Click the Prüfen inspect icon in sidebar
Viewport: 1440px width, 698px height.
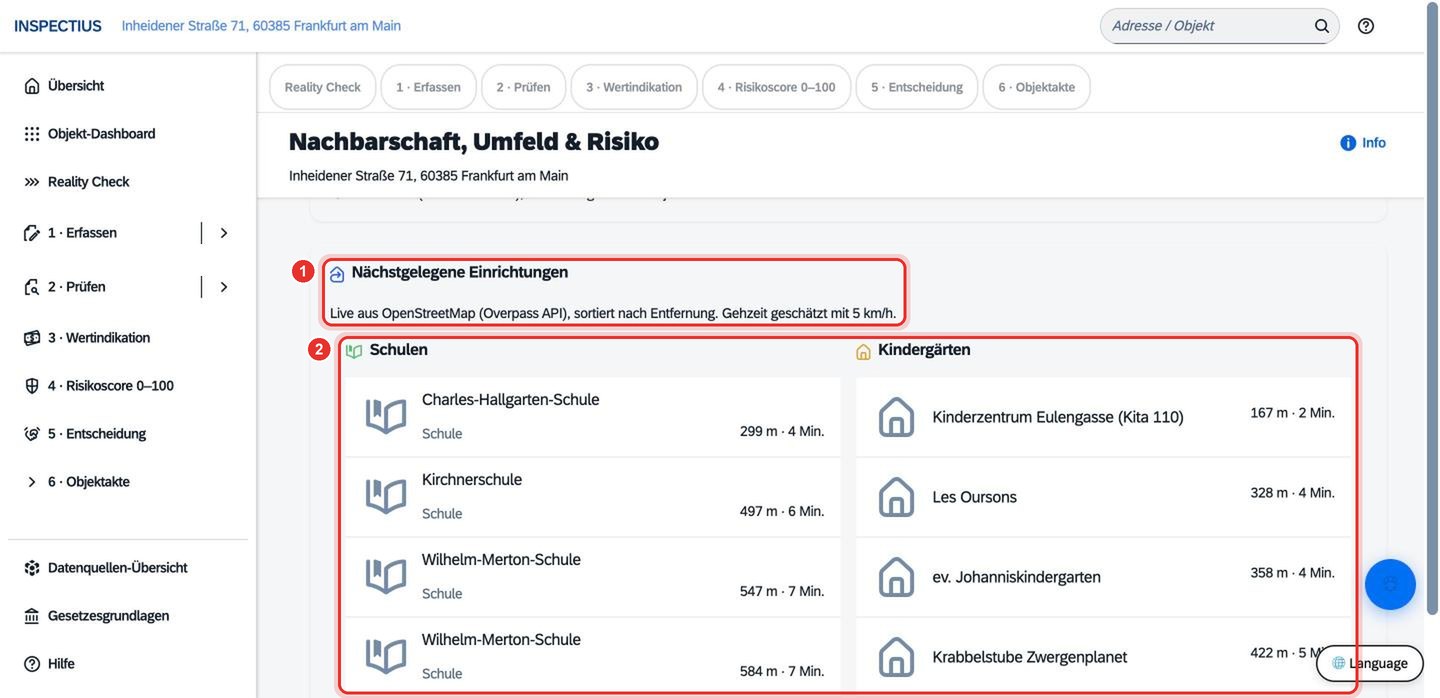(x=32, y=287)
